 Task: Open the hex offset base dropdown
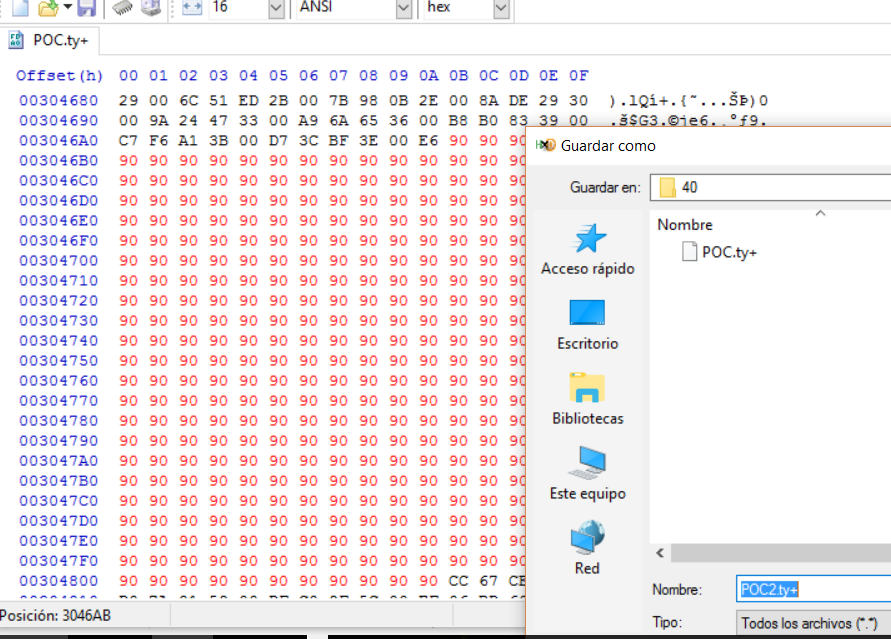501,8
